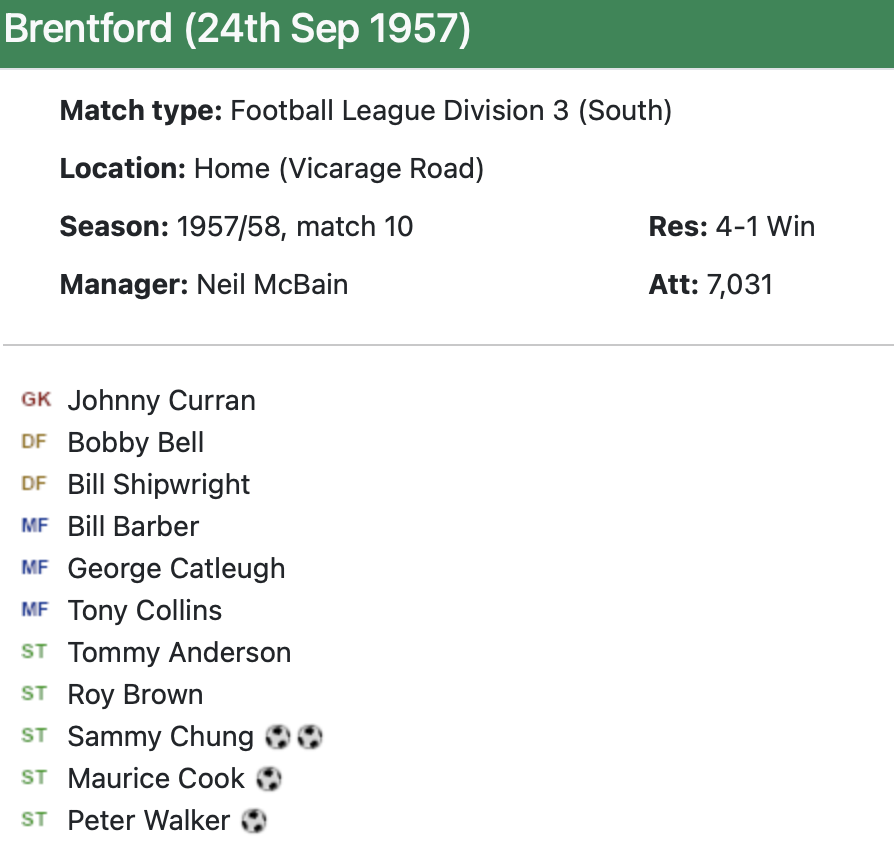Click the Vicarage Road location text

tap(381, 169)
